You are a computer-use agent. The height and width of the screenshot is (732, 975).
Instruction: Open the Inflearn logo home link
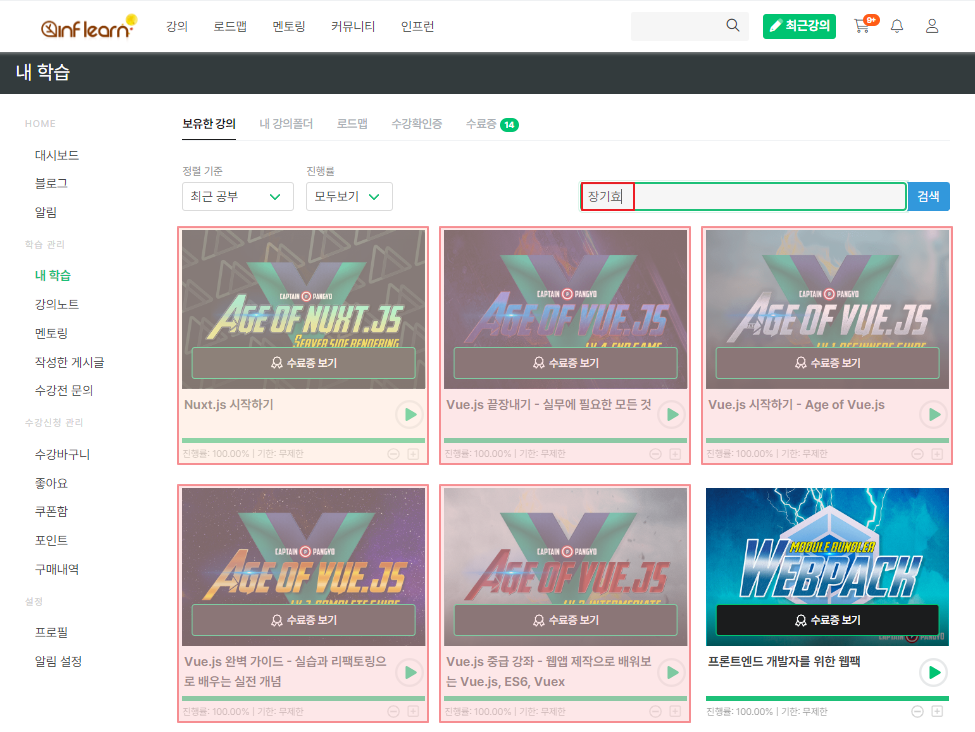pos(88,27)
